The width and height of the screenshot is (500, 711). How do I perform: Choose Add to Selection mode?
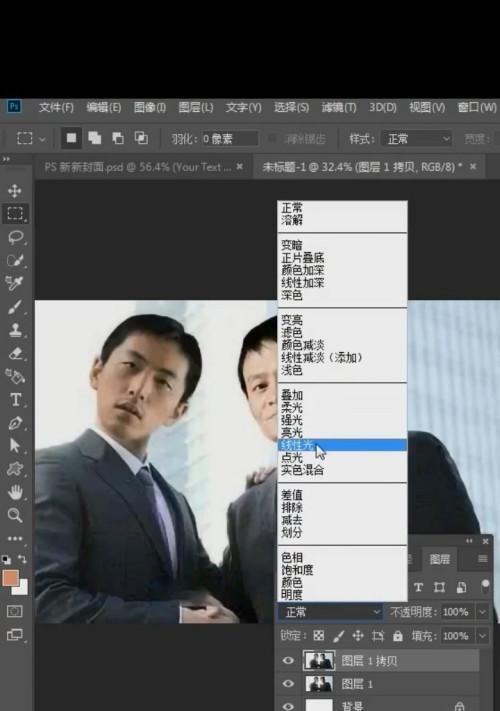point(95,138)
